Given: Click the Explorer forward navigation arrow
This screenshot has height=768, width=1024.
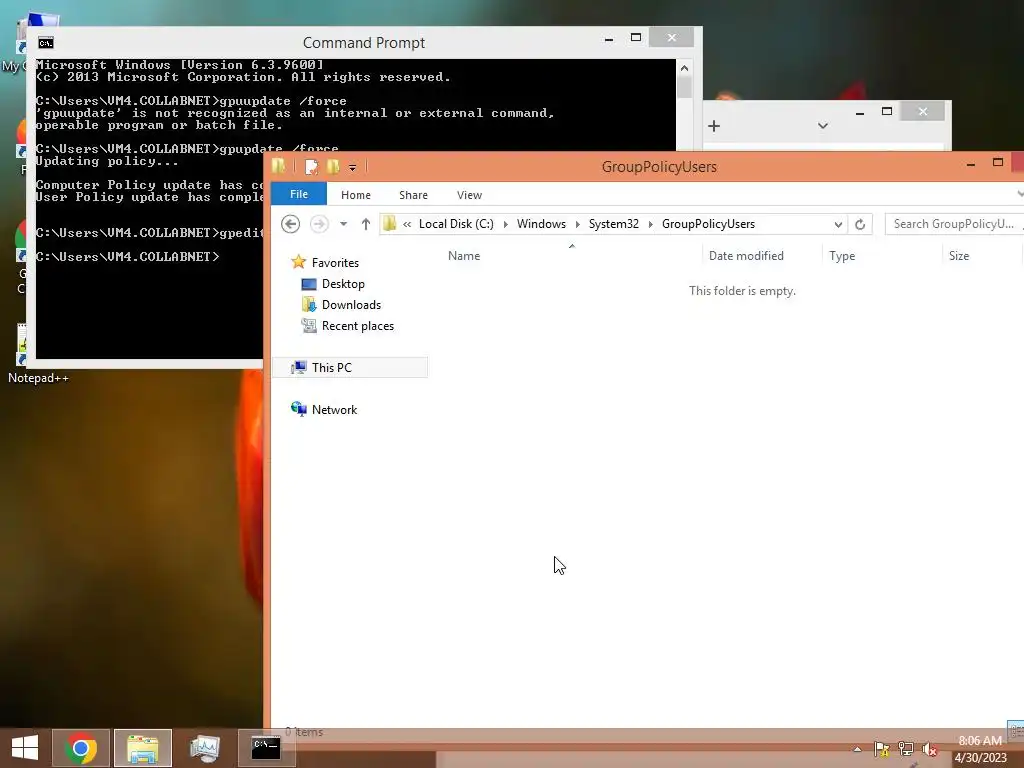Looking at the screenshot, I should click(x=319, y=224).
